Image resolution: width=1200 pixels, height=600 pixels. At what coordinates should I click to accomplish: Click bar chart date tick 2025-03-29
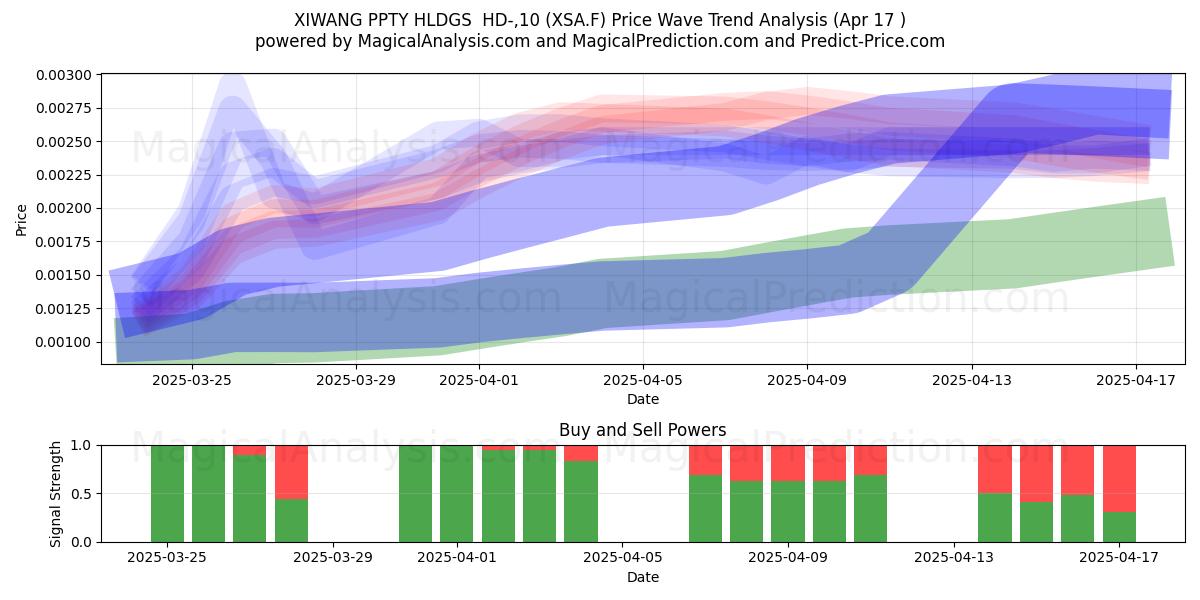point(333,558)
